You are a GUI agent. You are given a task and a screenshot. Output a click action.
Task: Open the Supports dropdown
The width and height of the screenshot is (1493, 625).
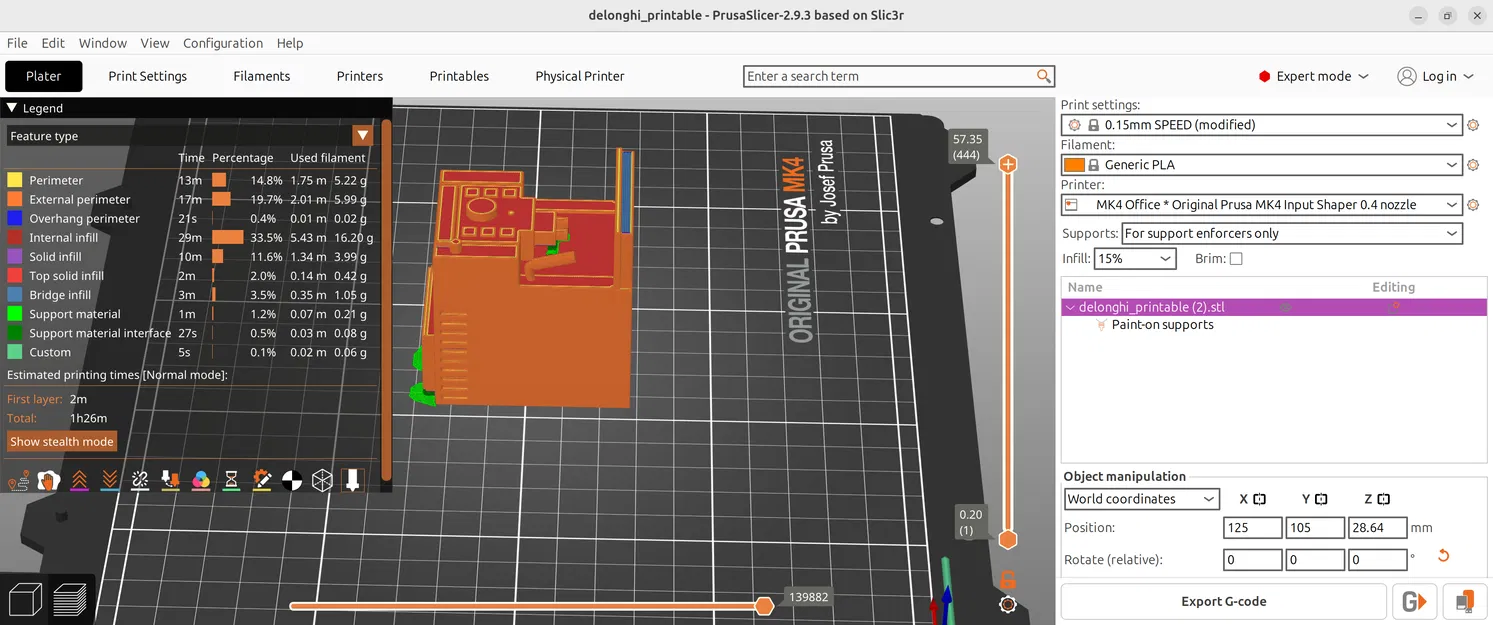(1291, 233)
